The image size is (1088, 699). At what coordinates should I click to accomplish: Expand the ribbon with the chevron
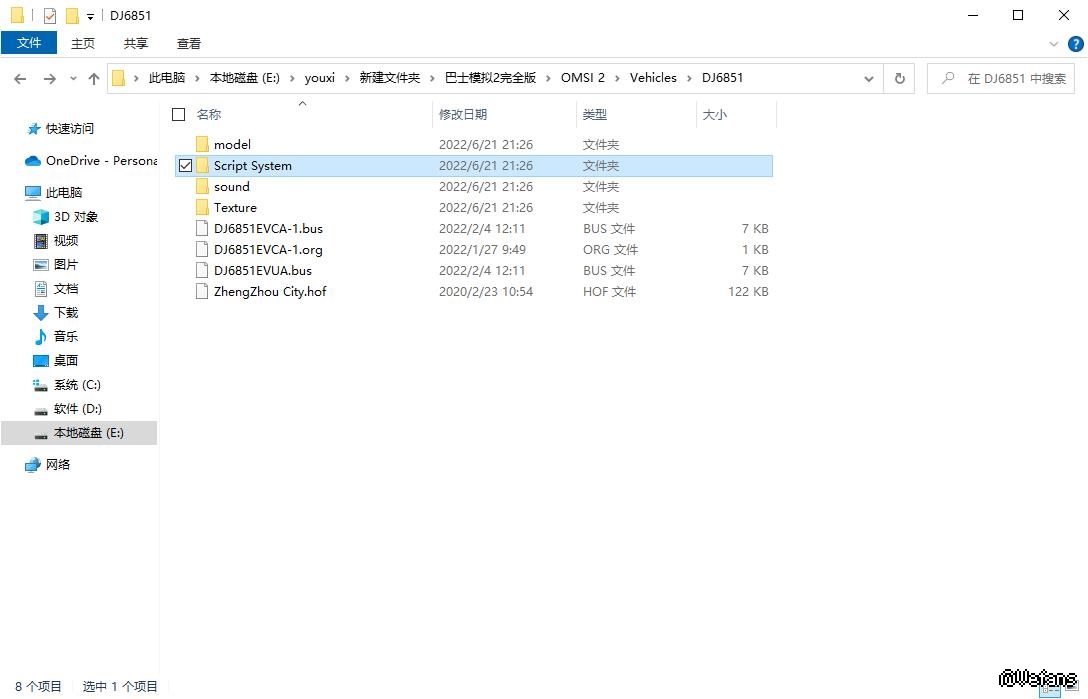pos(1054,44)
